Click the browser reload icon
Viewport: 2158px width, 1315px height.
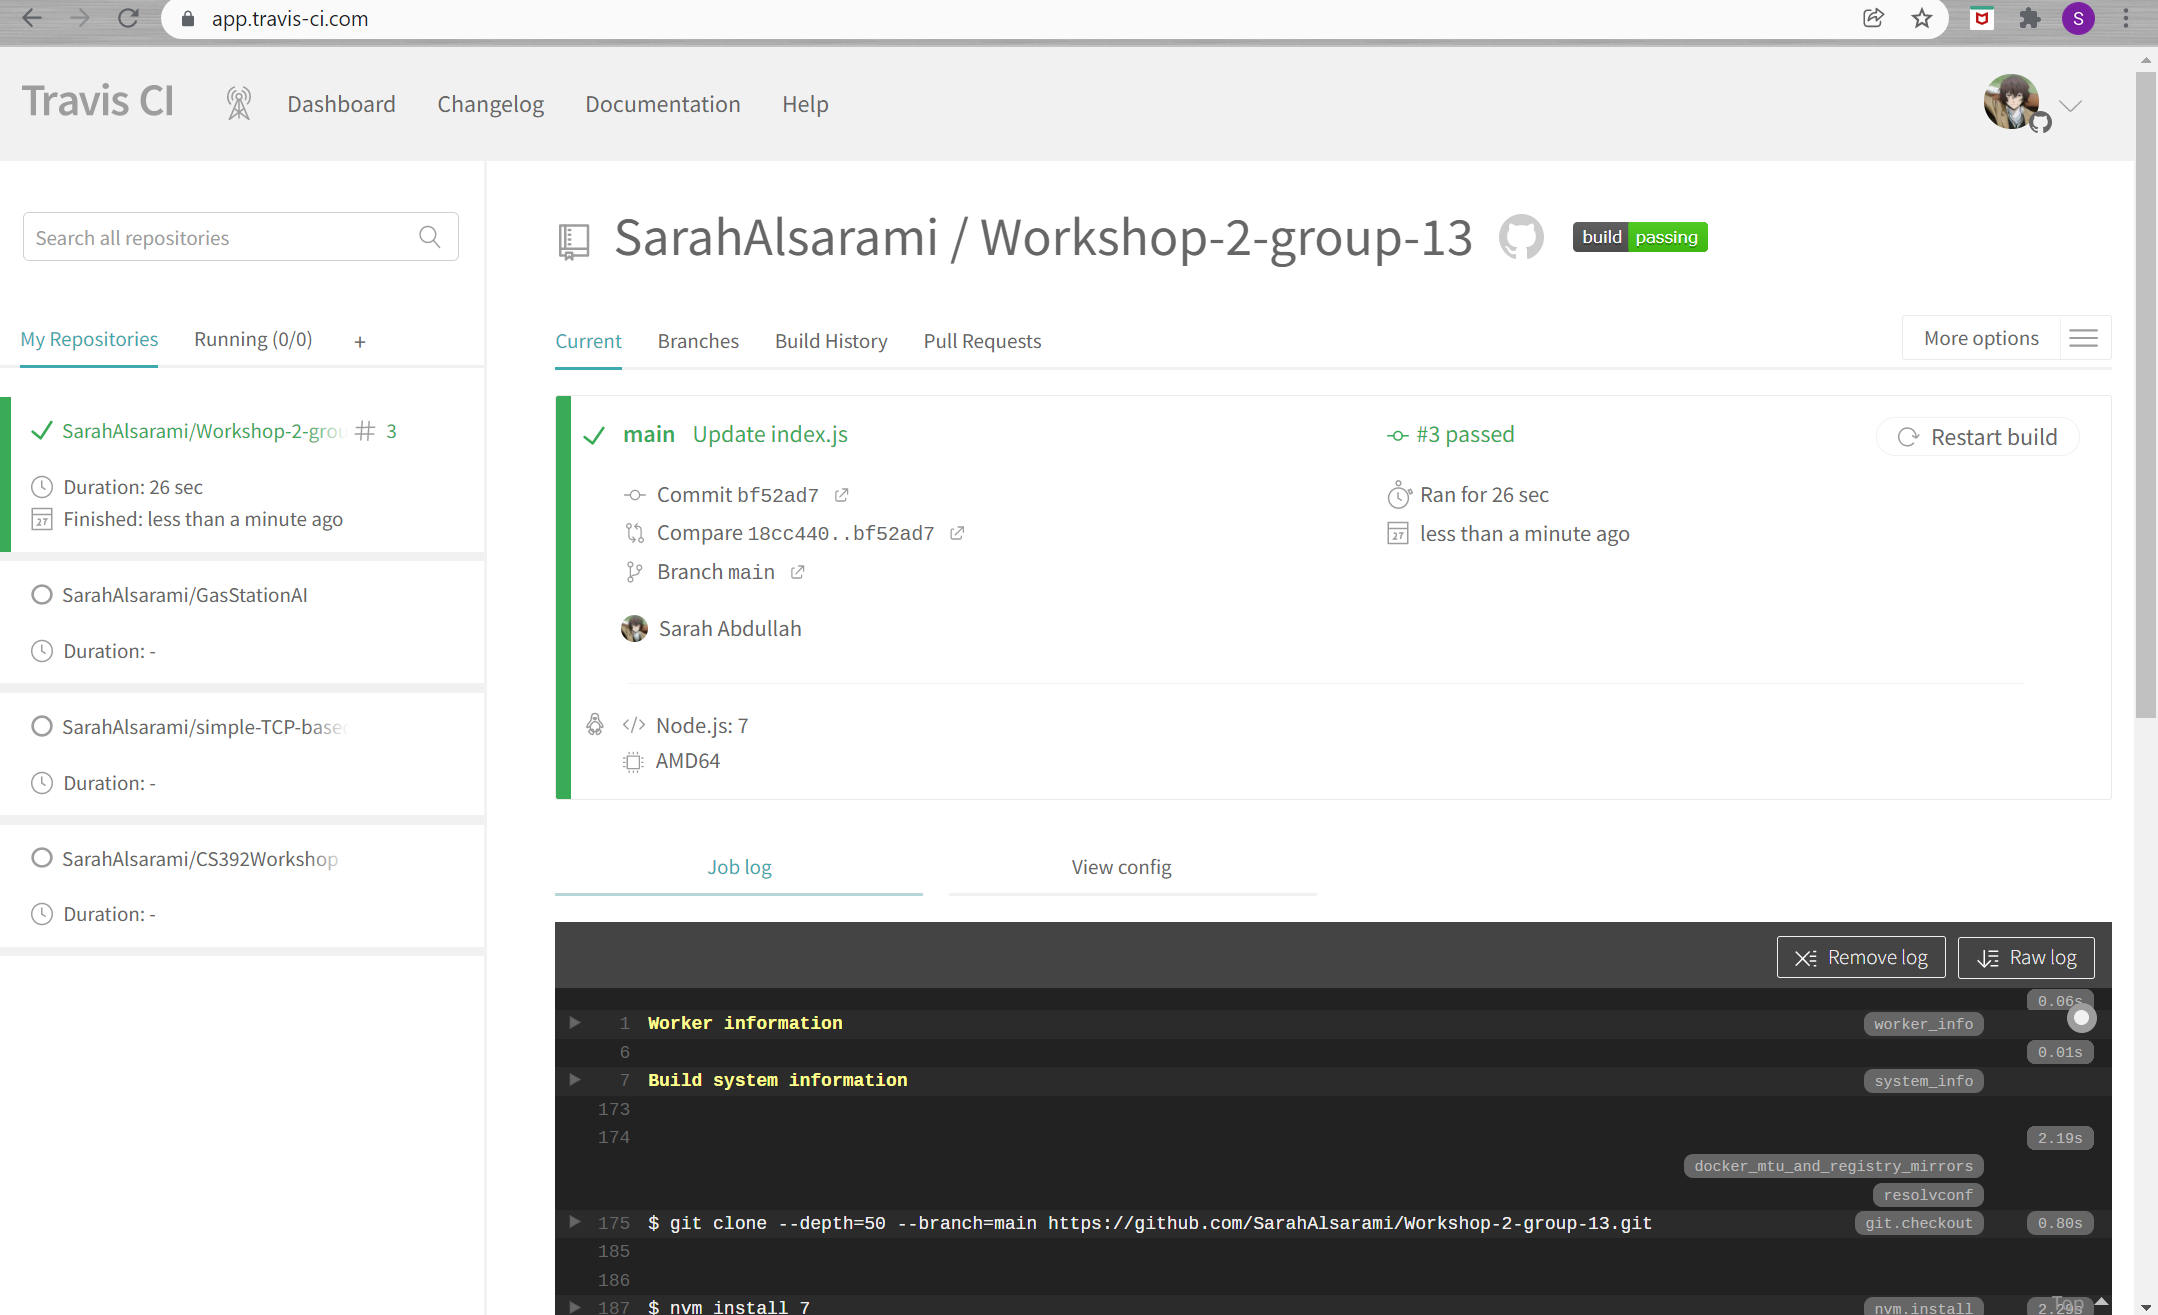pos(128,18)
